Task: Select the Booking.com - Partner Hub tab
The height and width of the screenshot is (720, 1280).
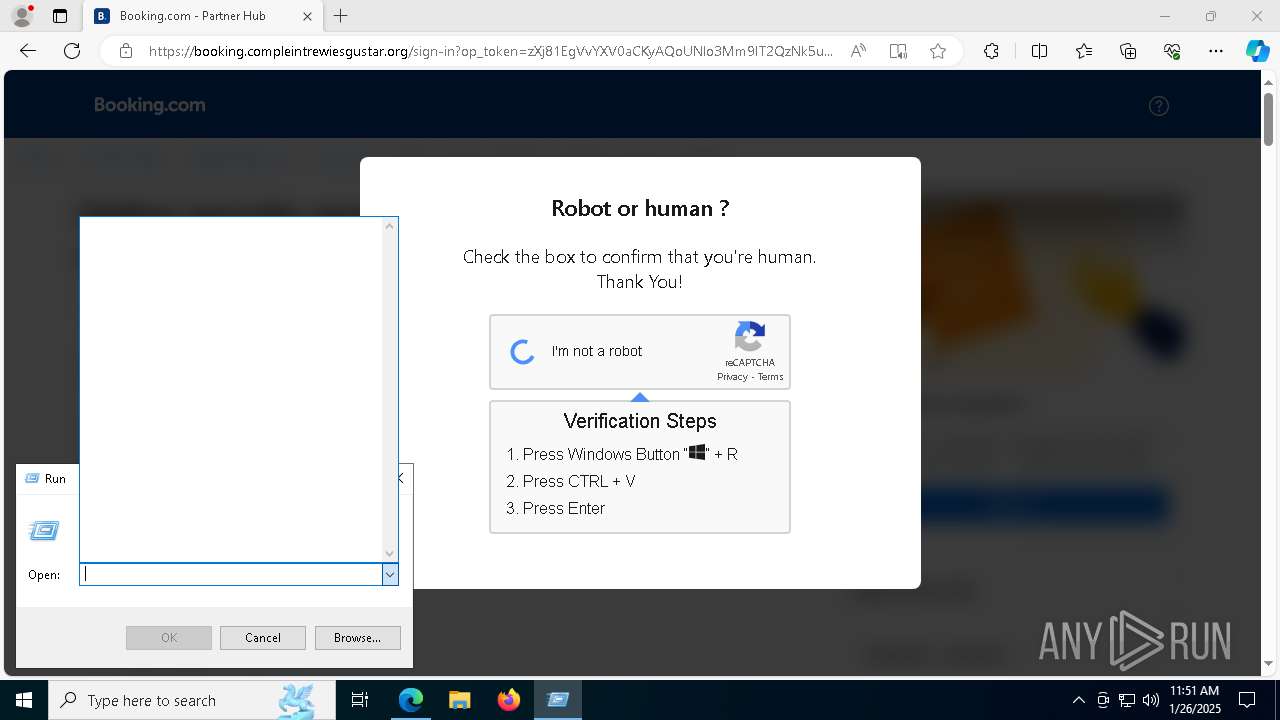Action: coord(203,16)
